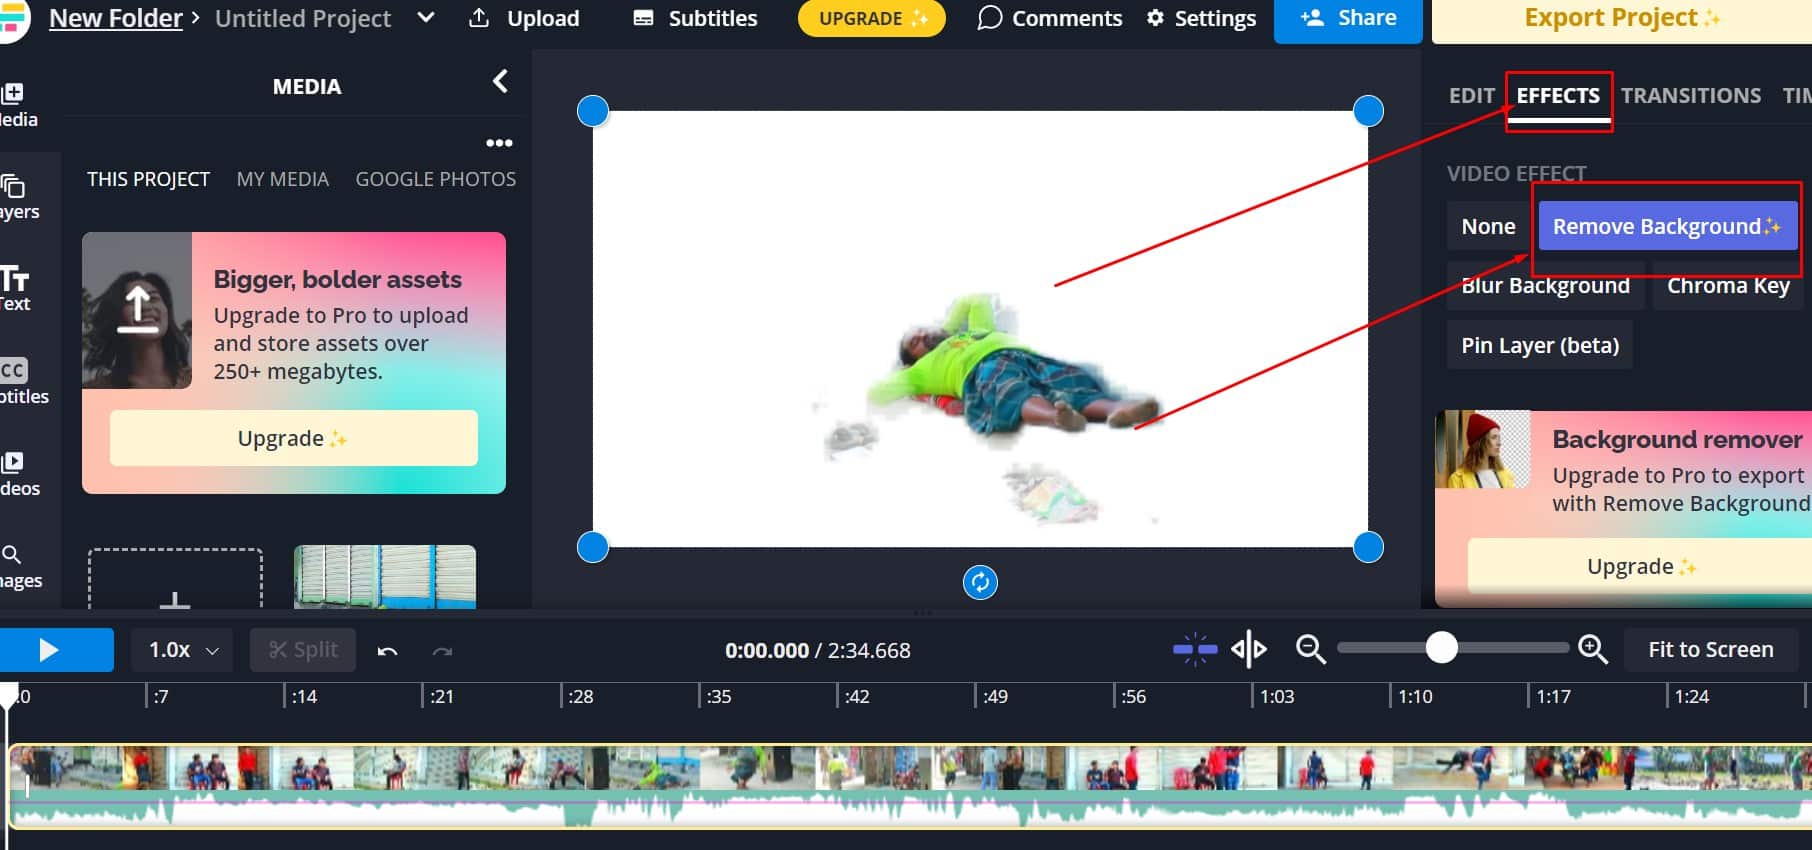1812x850 pixels.
Task: Open the Comments panel
Action: [1049, 18]
